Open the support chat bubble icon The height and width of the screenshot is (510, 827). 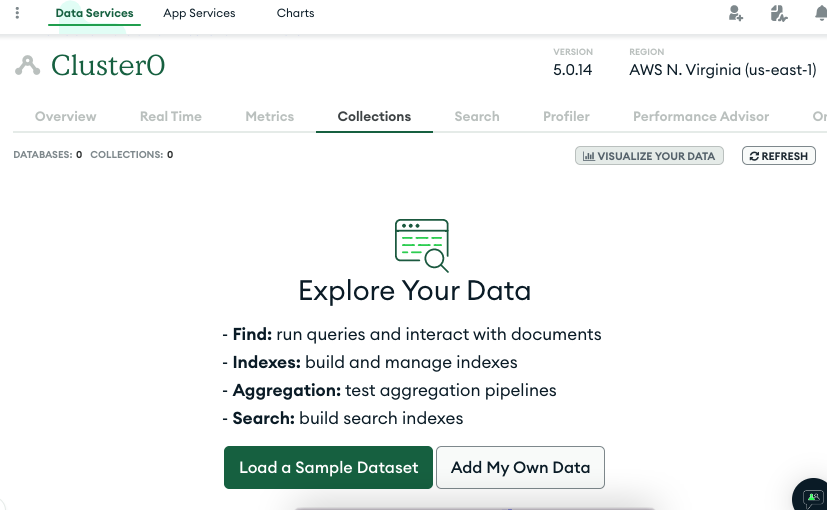(x=812, y=497)
